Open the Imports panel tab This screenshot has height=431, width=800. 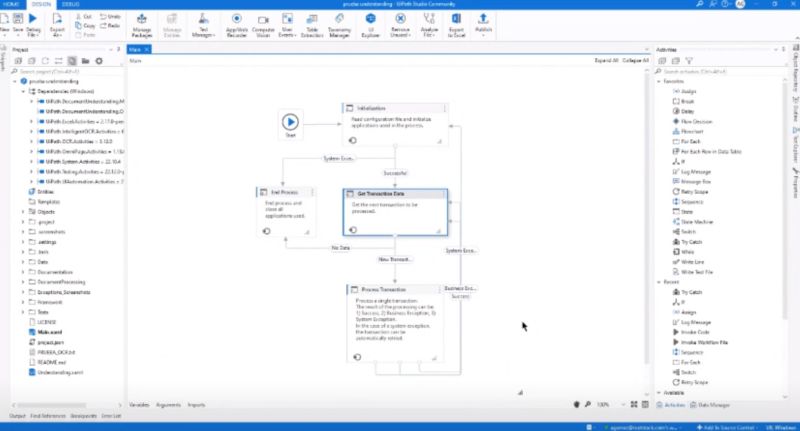196,405
